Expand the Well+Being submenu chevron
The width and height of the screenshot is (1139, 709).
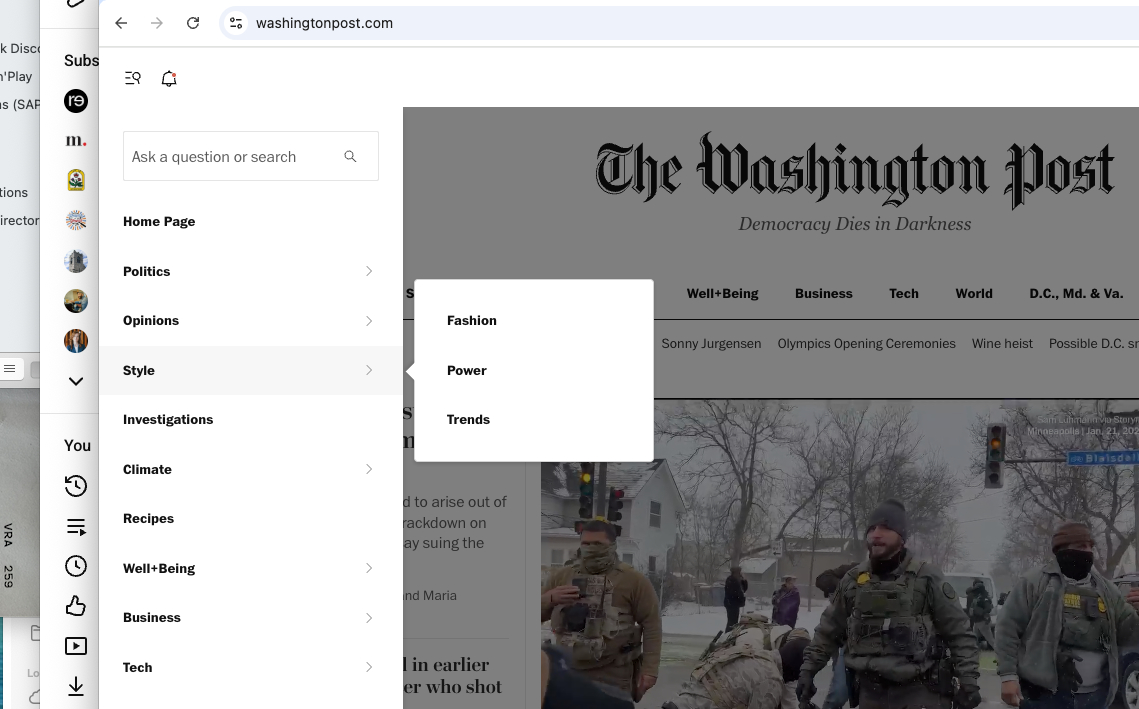[x=369, y=568]
